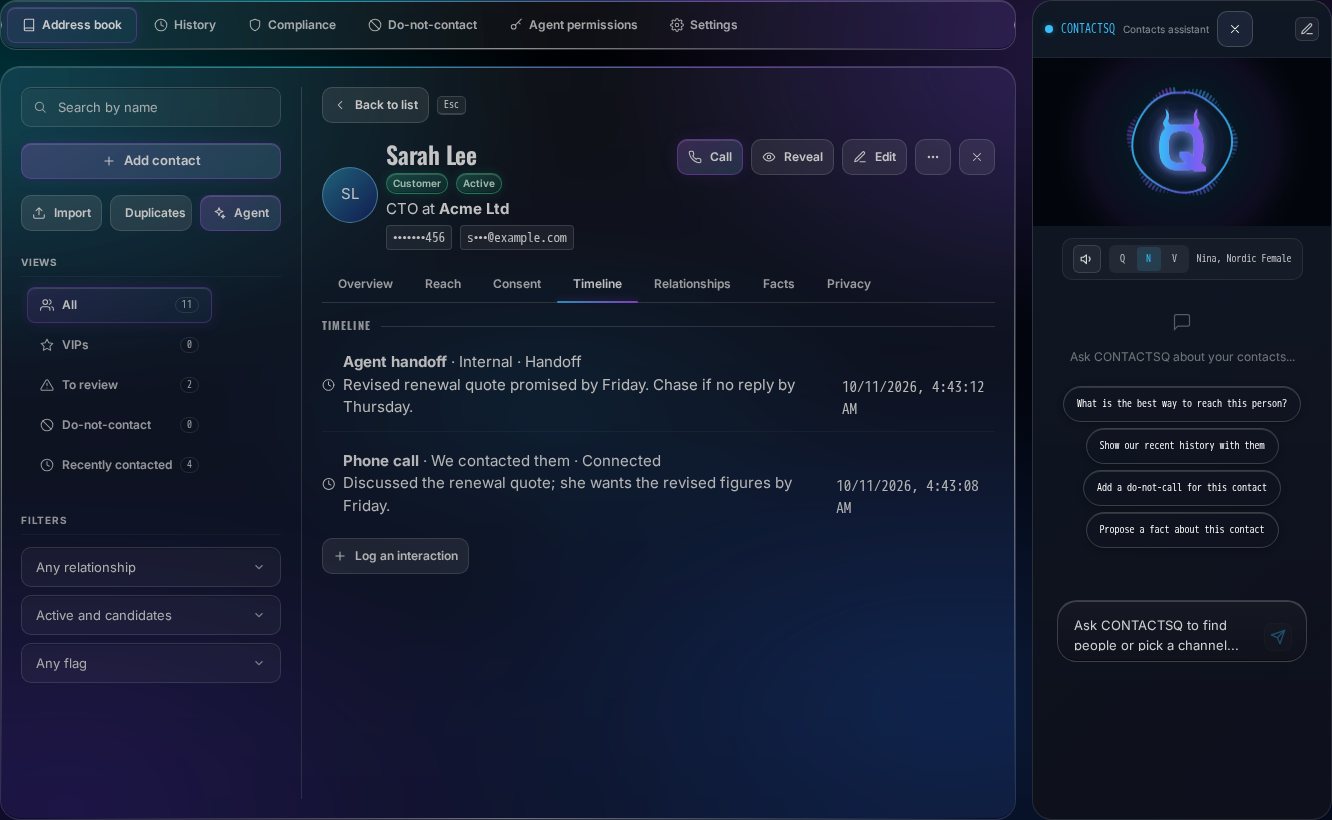Select the VIPs view
1332x820 pixels.
coord(119,345)
